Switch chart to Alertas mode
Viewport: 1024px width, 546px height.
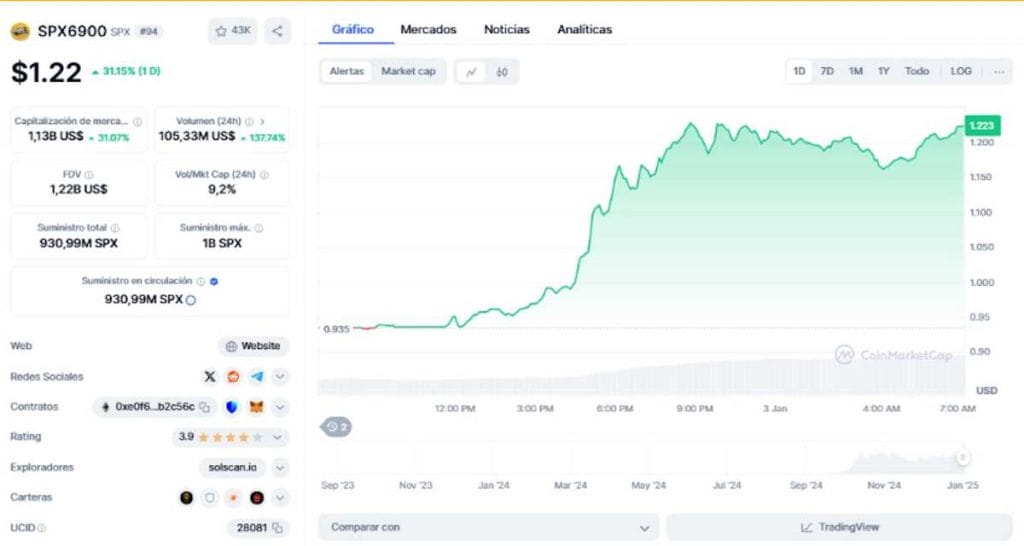pos(346,71)
